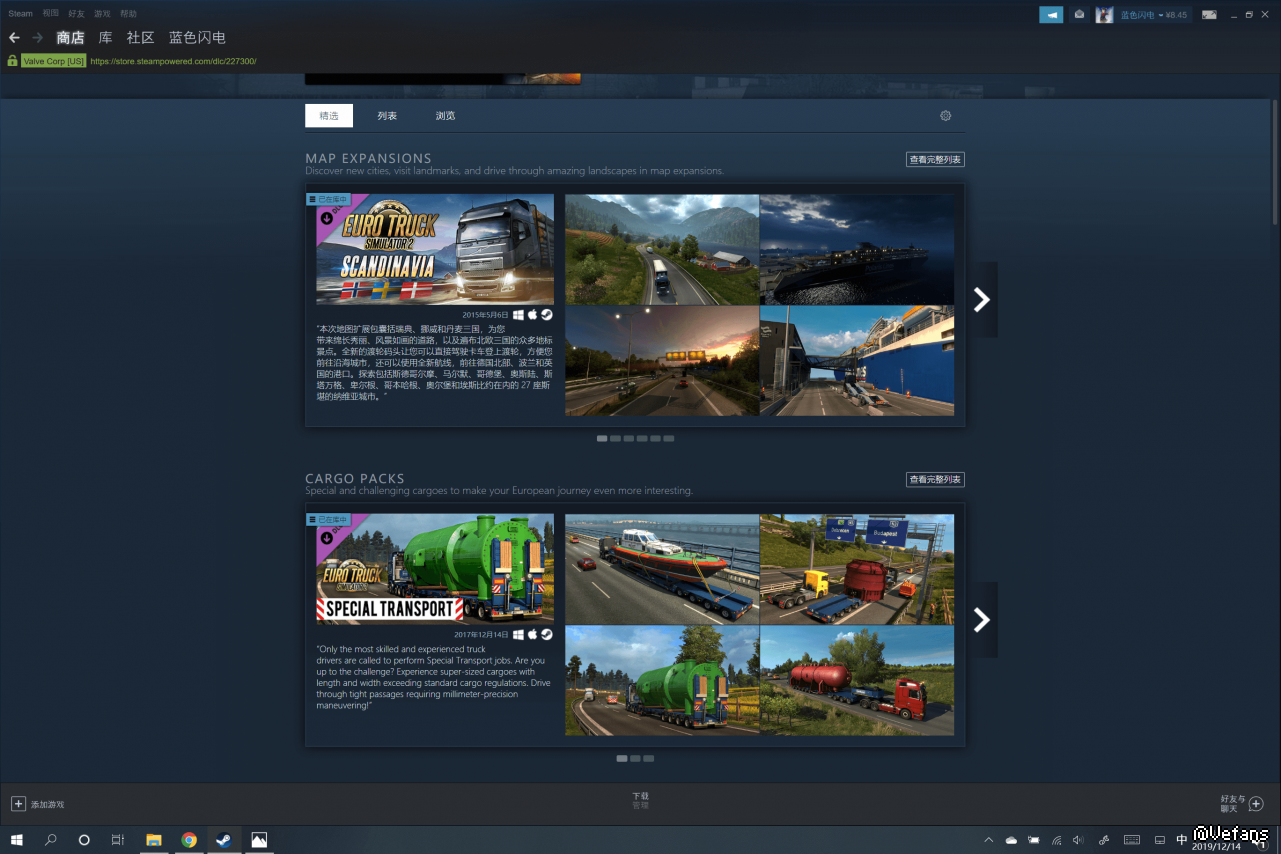Go to the 库 library tab
The image size is (1281, 854).
coord(105,37)
